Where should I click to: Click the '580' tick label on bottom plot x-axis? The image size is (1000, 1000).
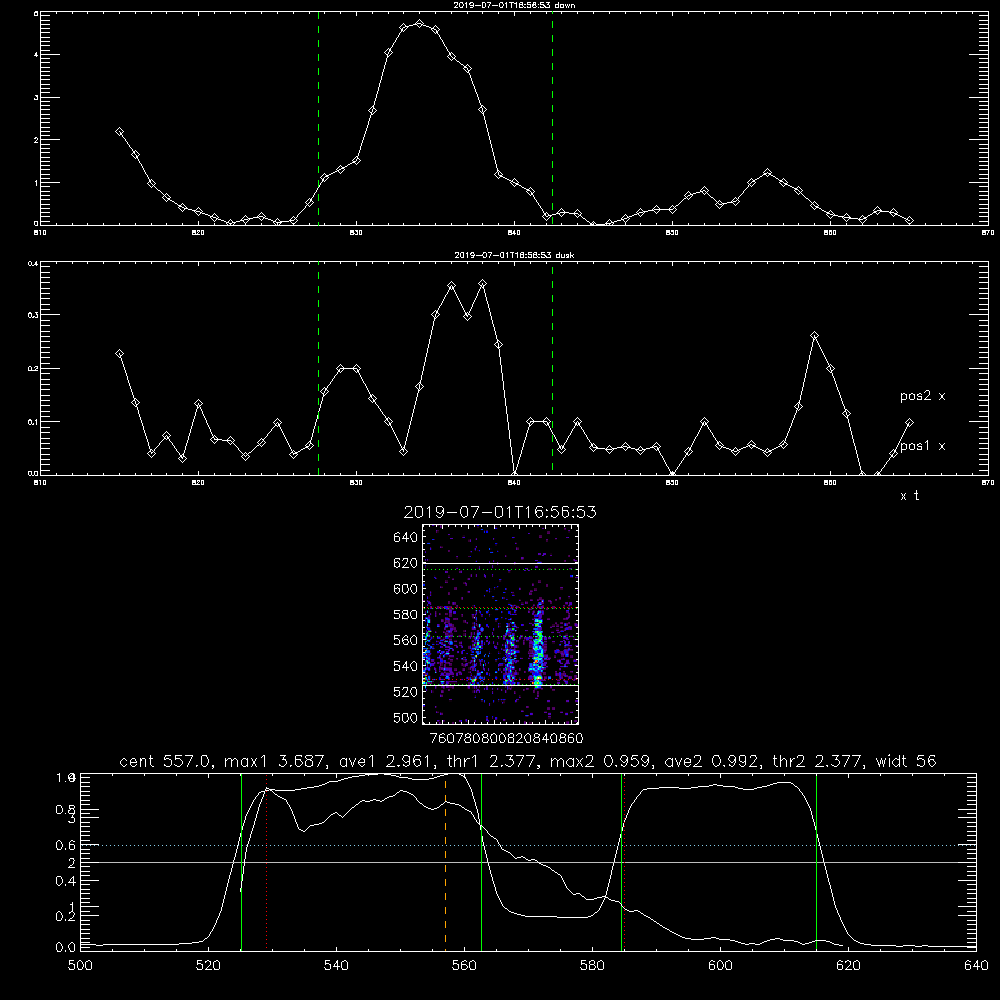pos(592,966)
